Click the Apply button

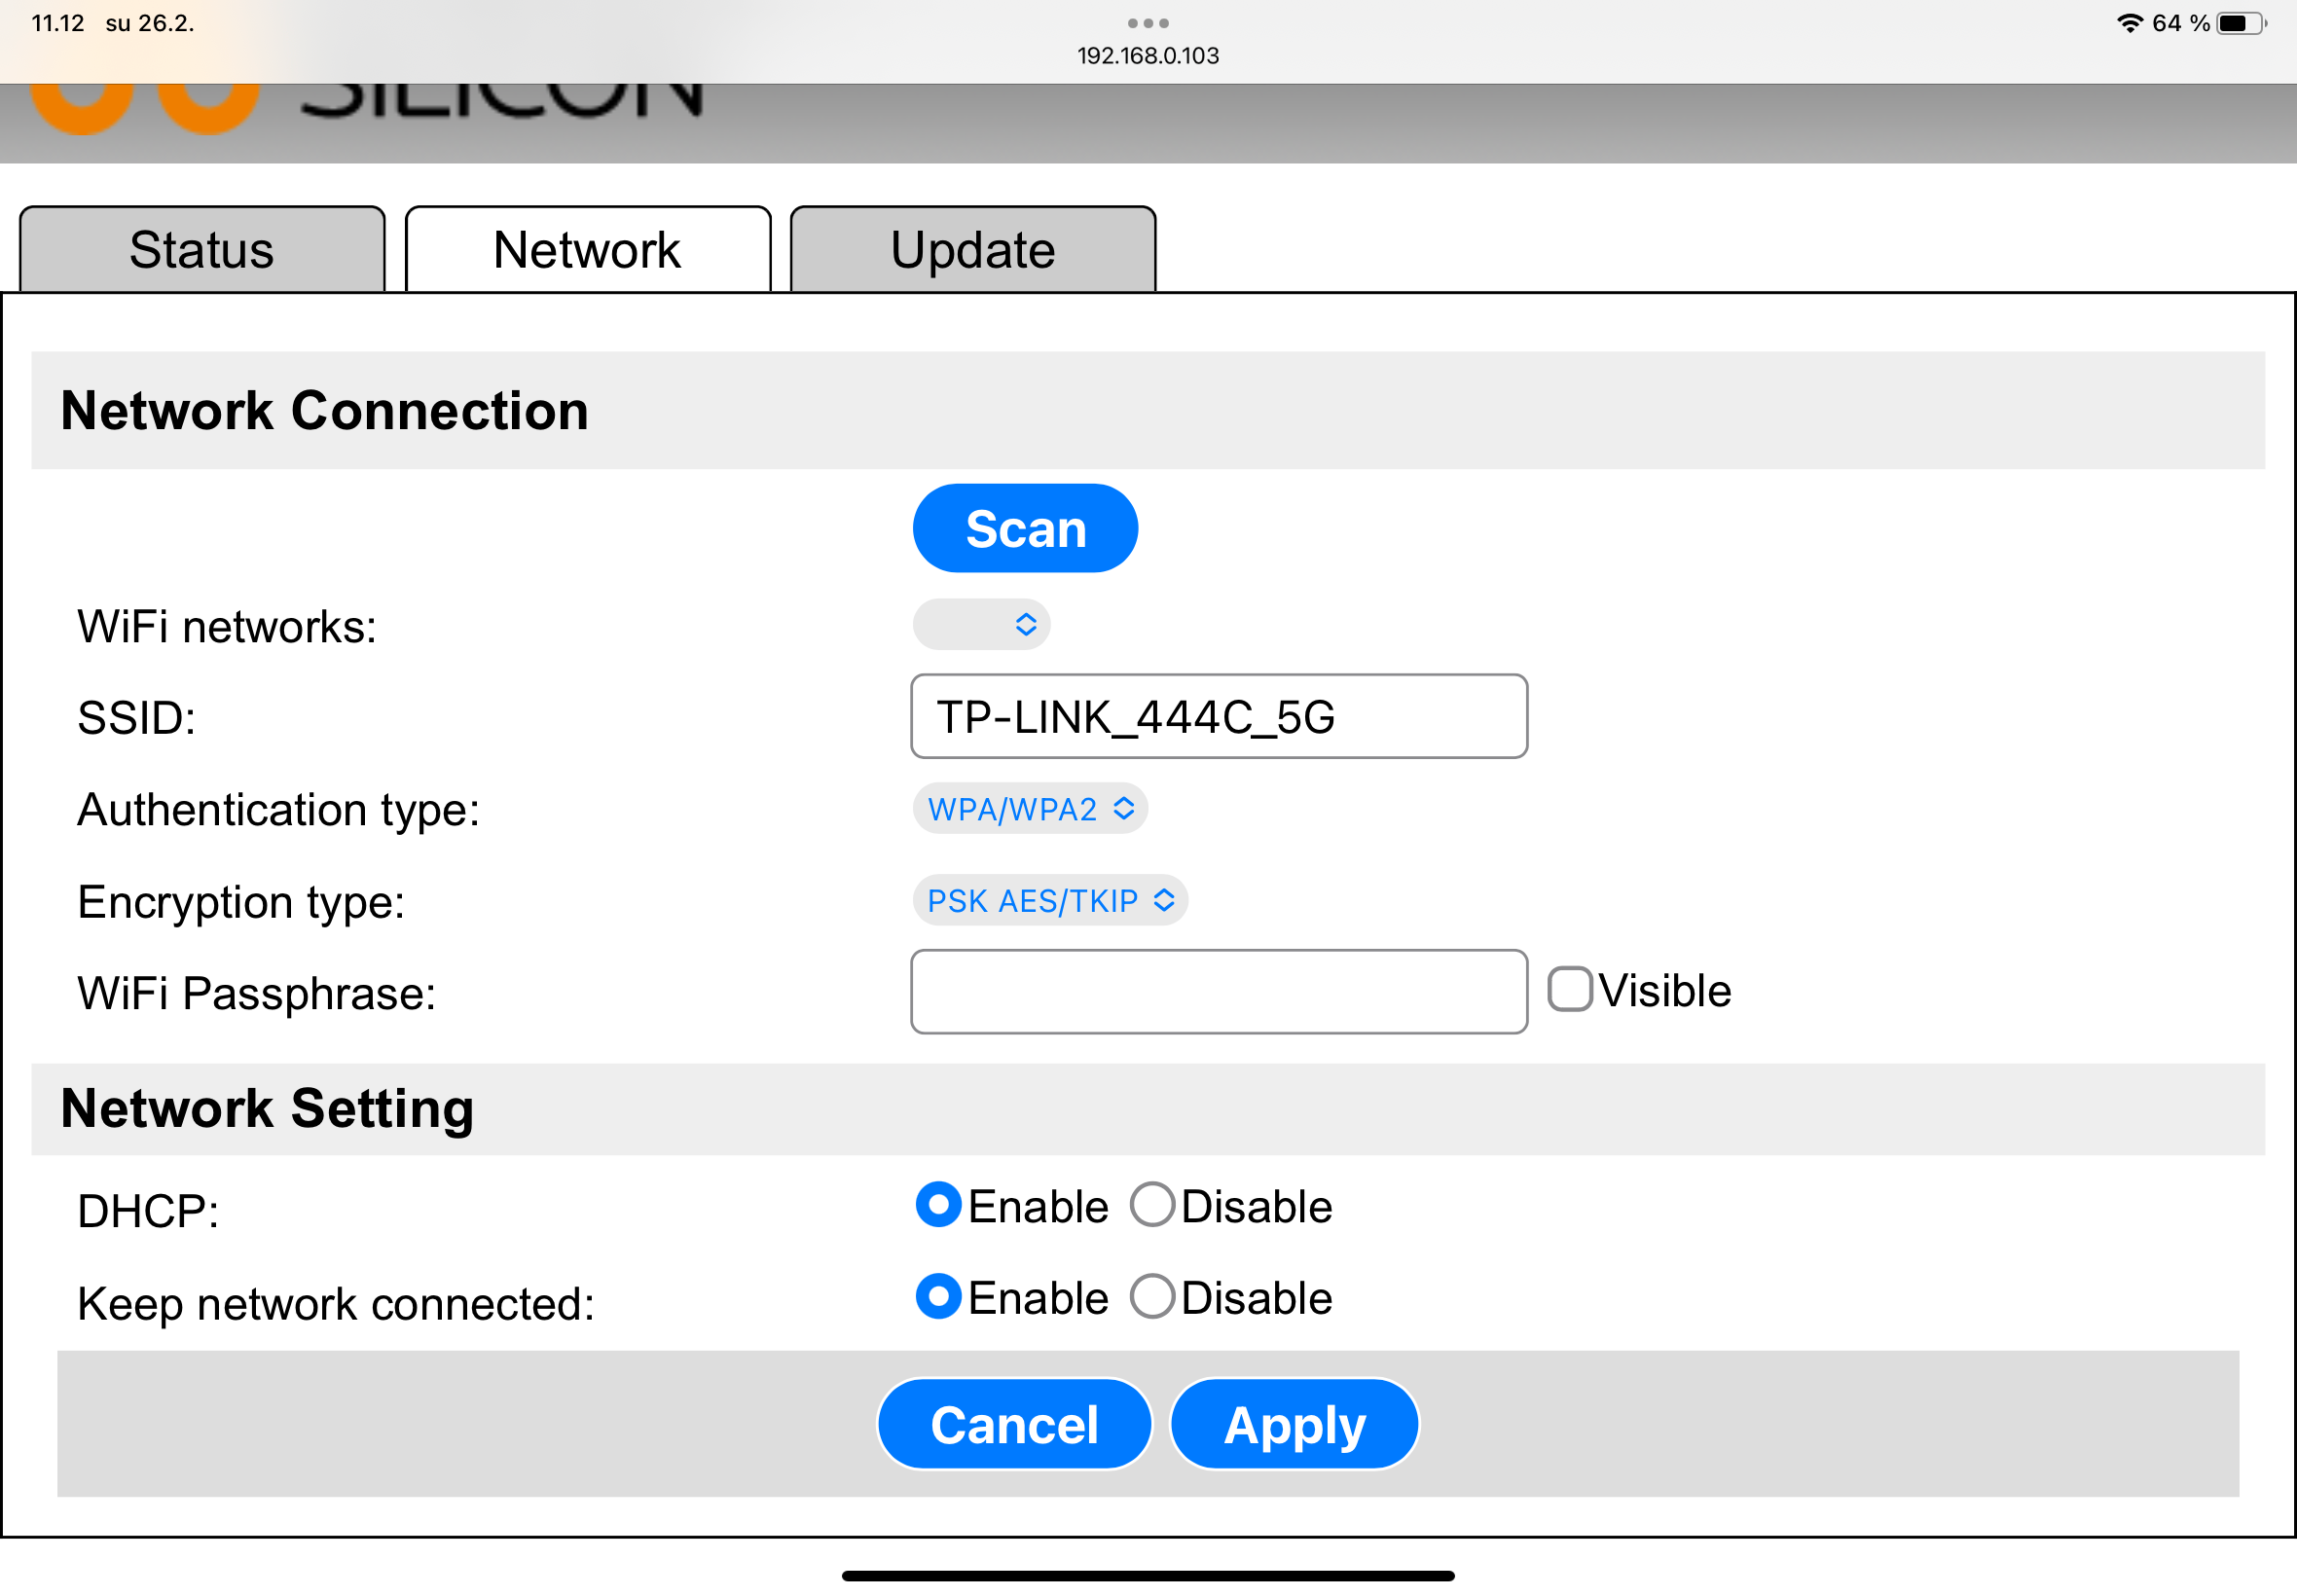pyautogui.click(x=1294, y=1424)
